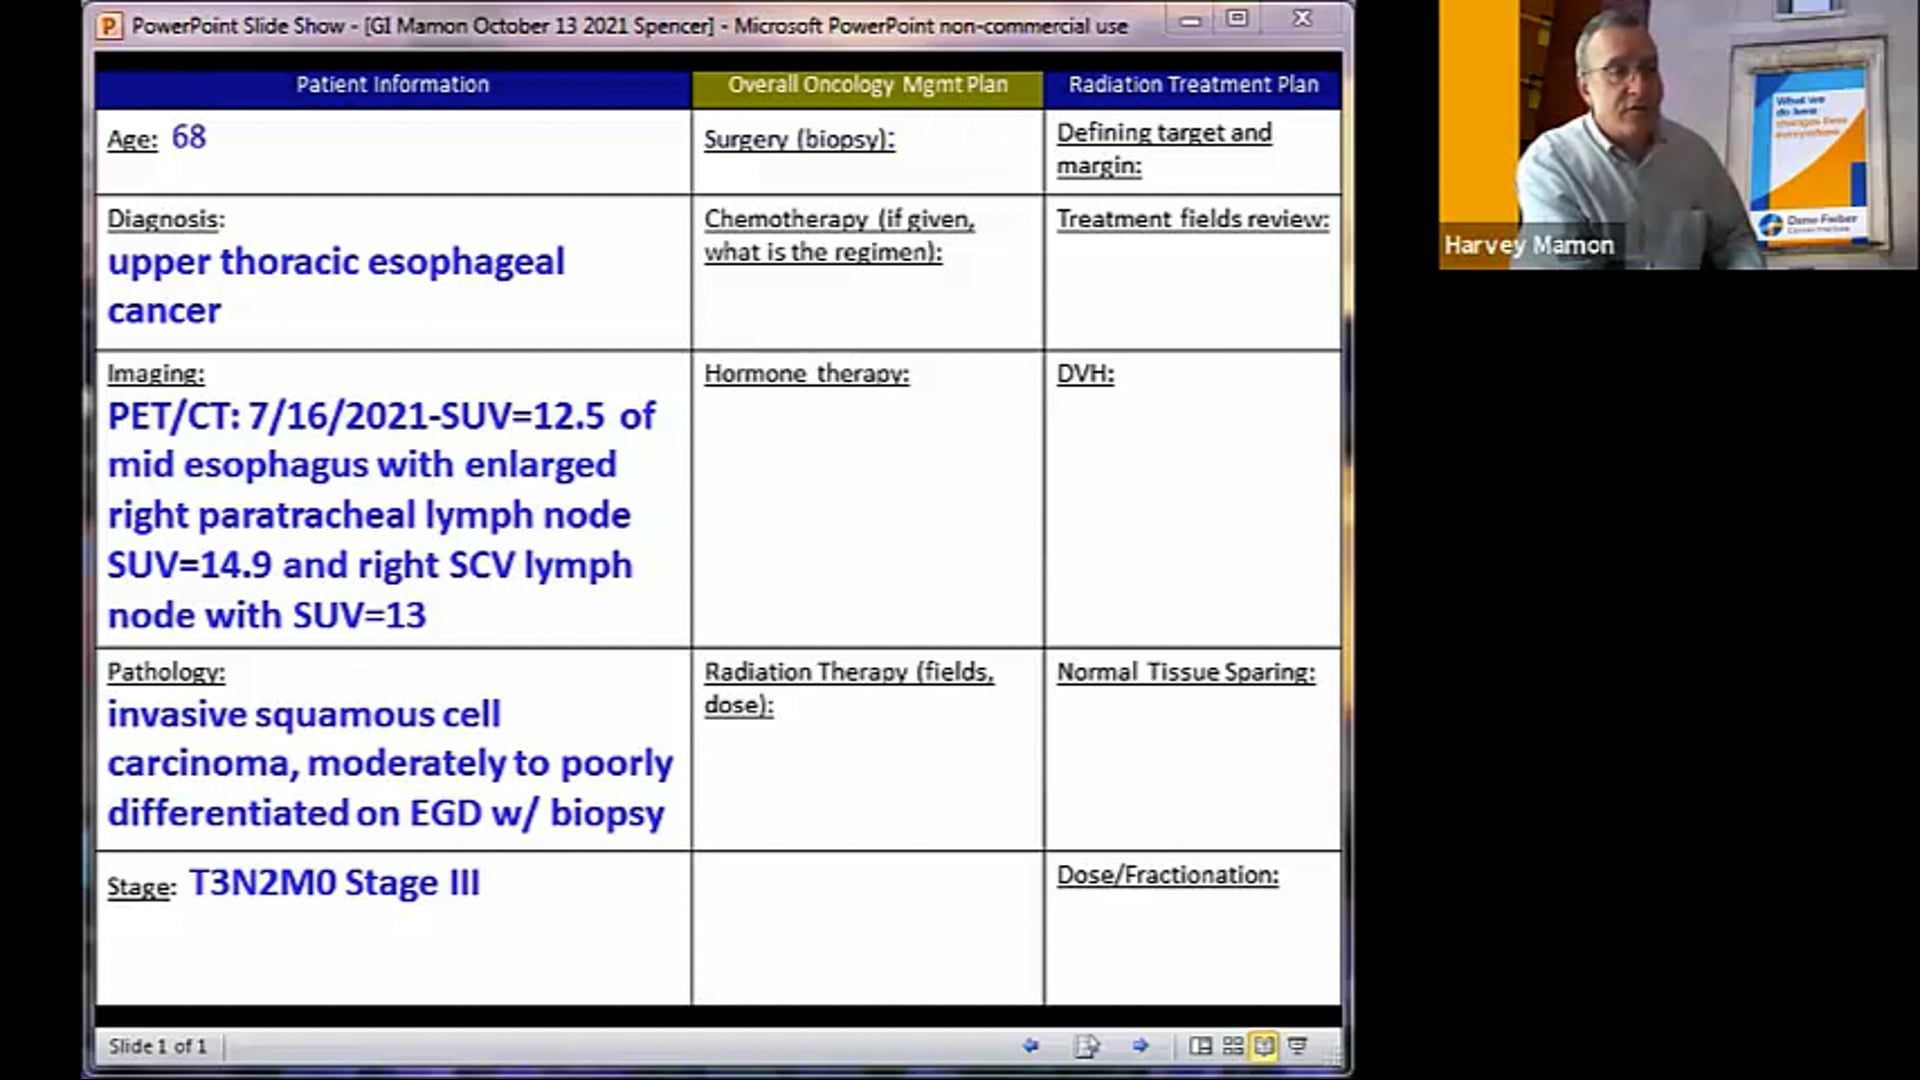The image size is (1920, 1080).
Task: Click the Patient Information column header
Action: point(392,85)
